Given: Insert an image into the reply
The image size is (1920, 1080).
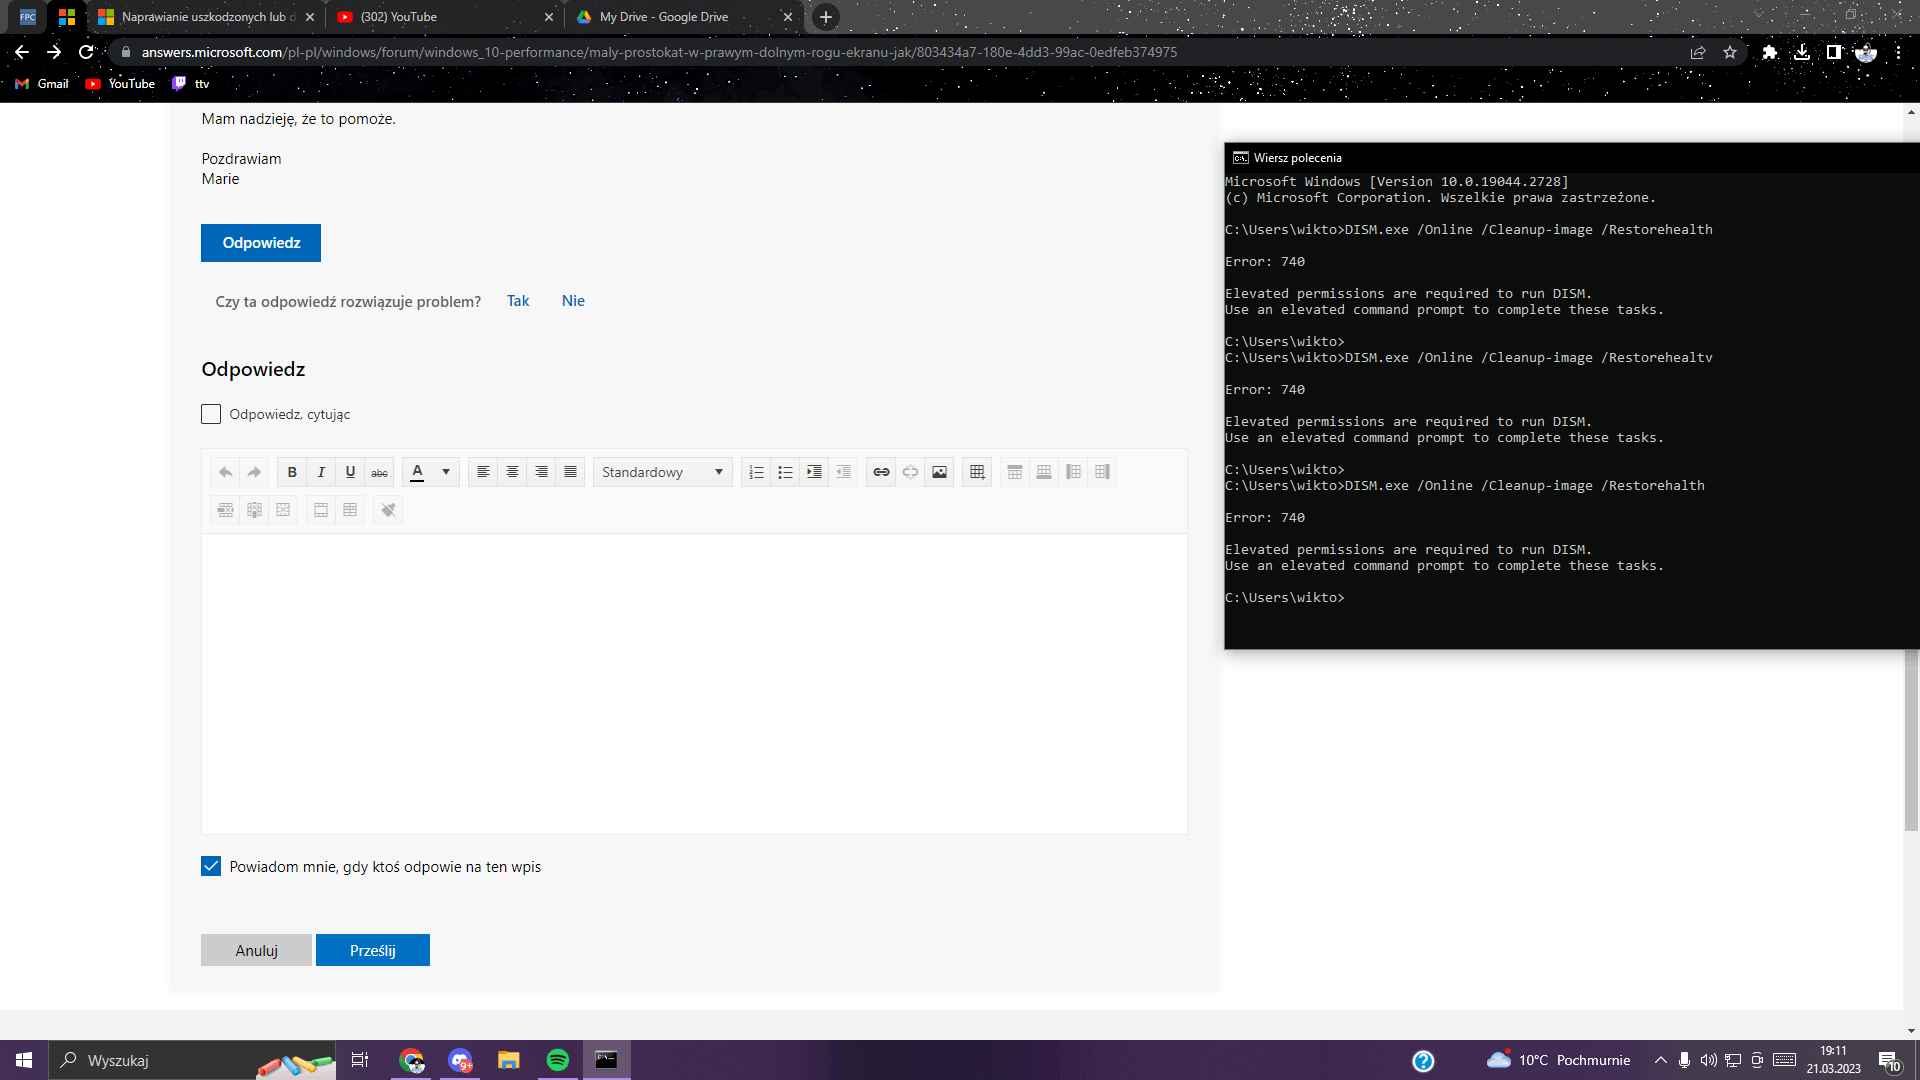Looking at the screenshot, I should [939, 472].
